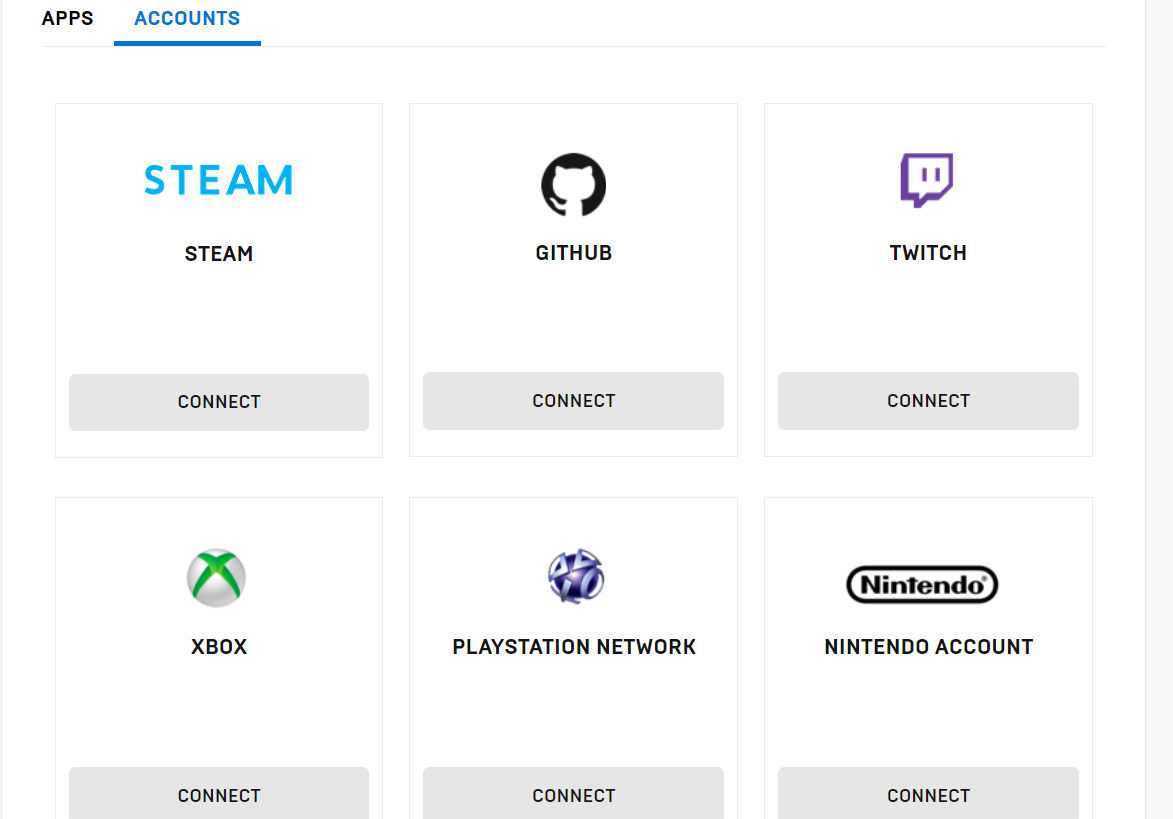
Task: Click the STEAM card title
Action: pyautogui.click(x=219, y=254)
